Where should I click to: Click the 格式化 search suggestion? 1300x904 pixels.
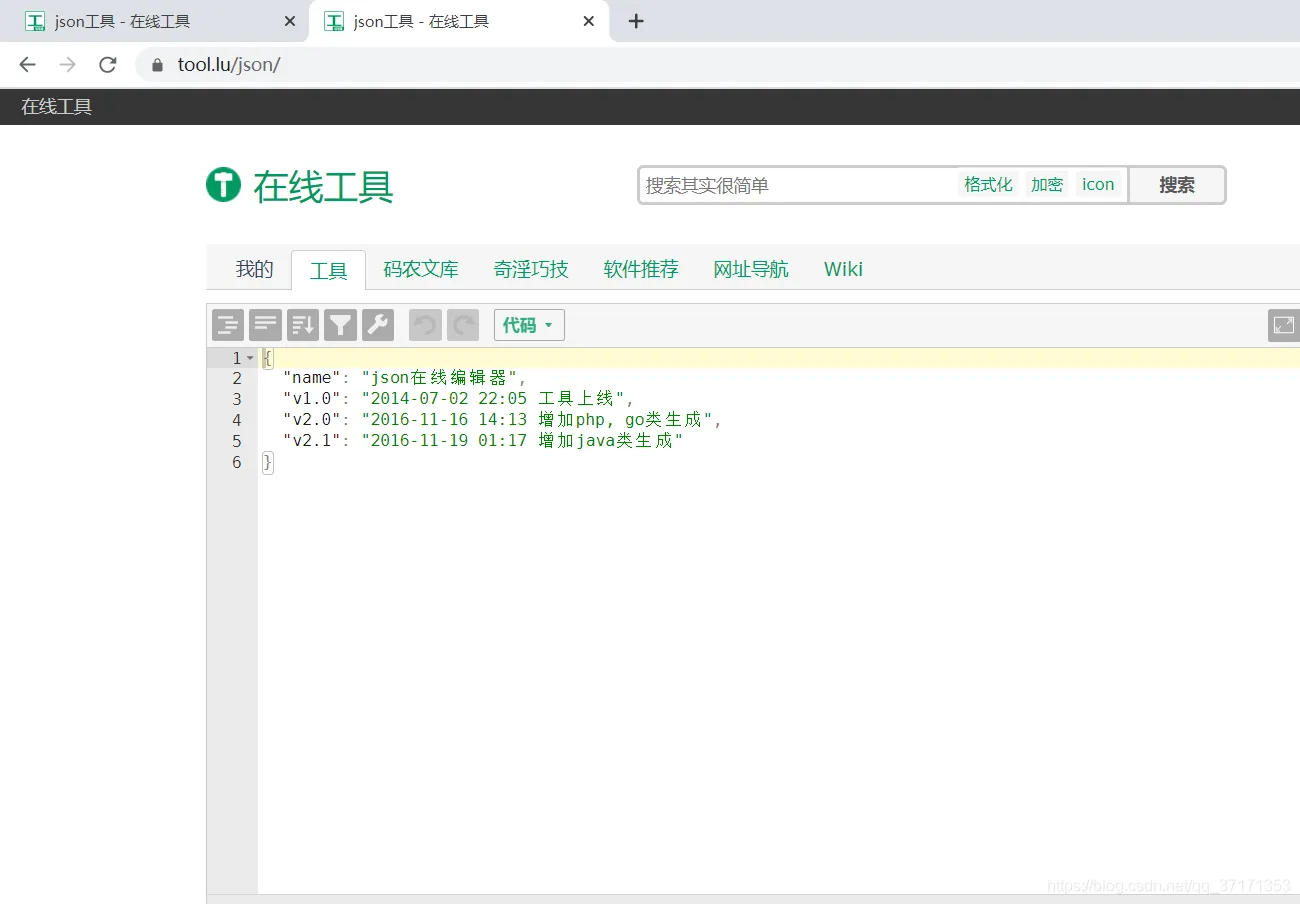988,184
